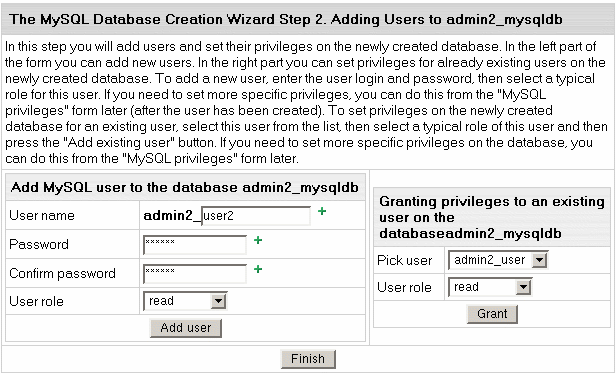Click the 'read' value in existing user role
Screen dimensions: 616x373
point(466,287)
